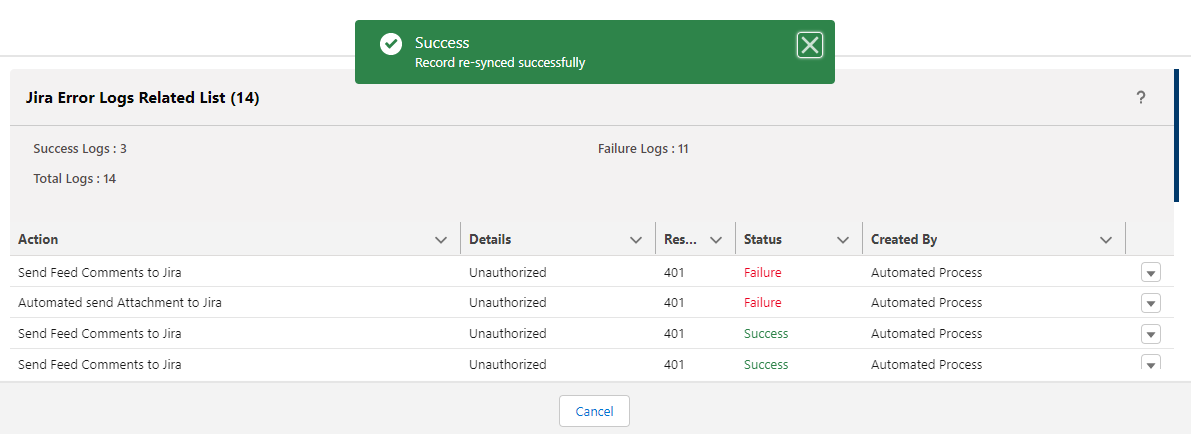Open row menu for last visible log row

tap(1151, 363)
